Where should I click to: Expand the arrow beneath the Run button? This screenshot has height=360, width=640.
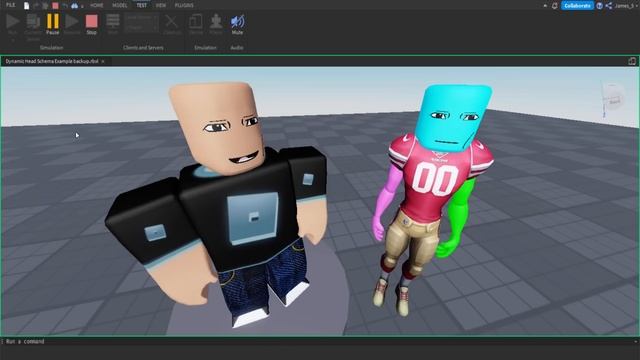[x=13, y=40]
